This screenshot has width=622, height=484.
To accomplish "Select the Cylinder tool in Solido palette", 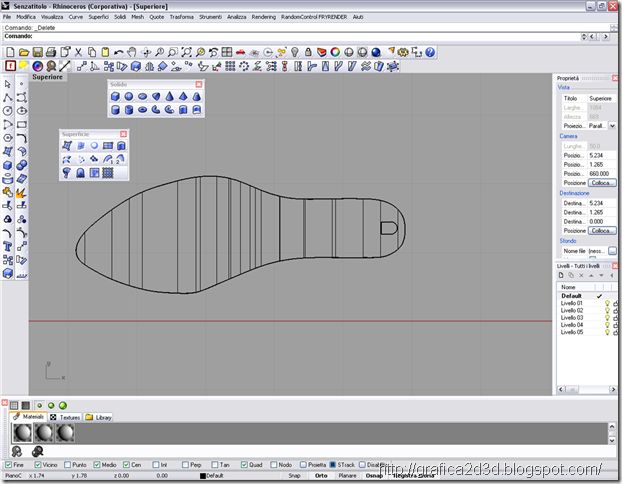I will tap(115, 109).
